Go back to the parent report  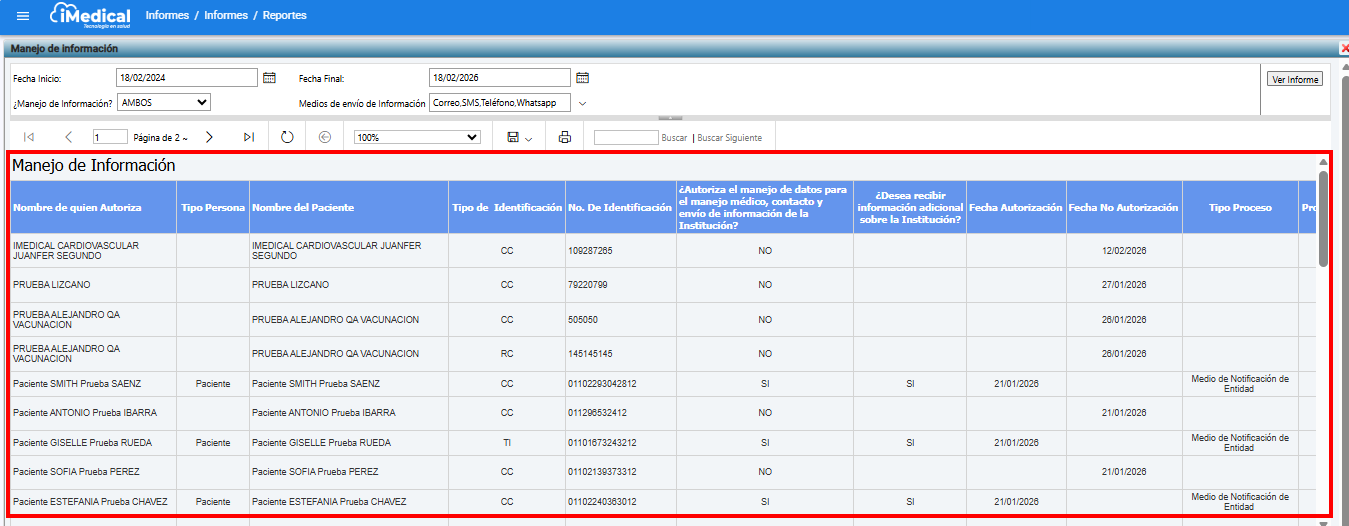(325, 137)
